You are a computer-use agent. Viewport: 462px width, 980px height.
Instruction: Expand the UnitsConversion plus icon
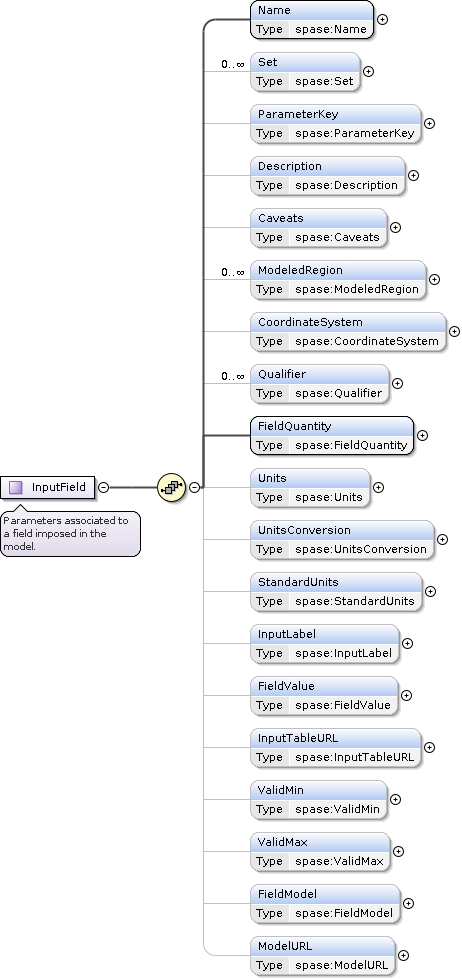click(x=442, y=539)
